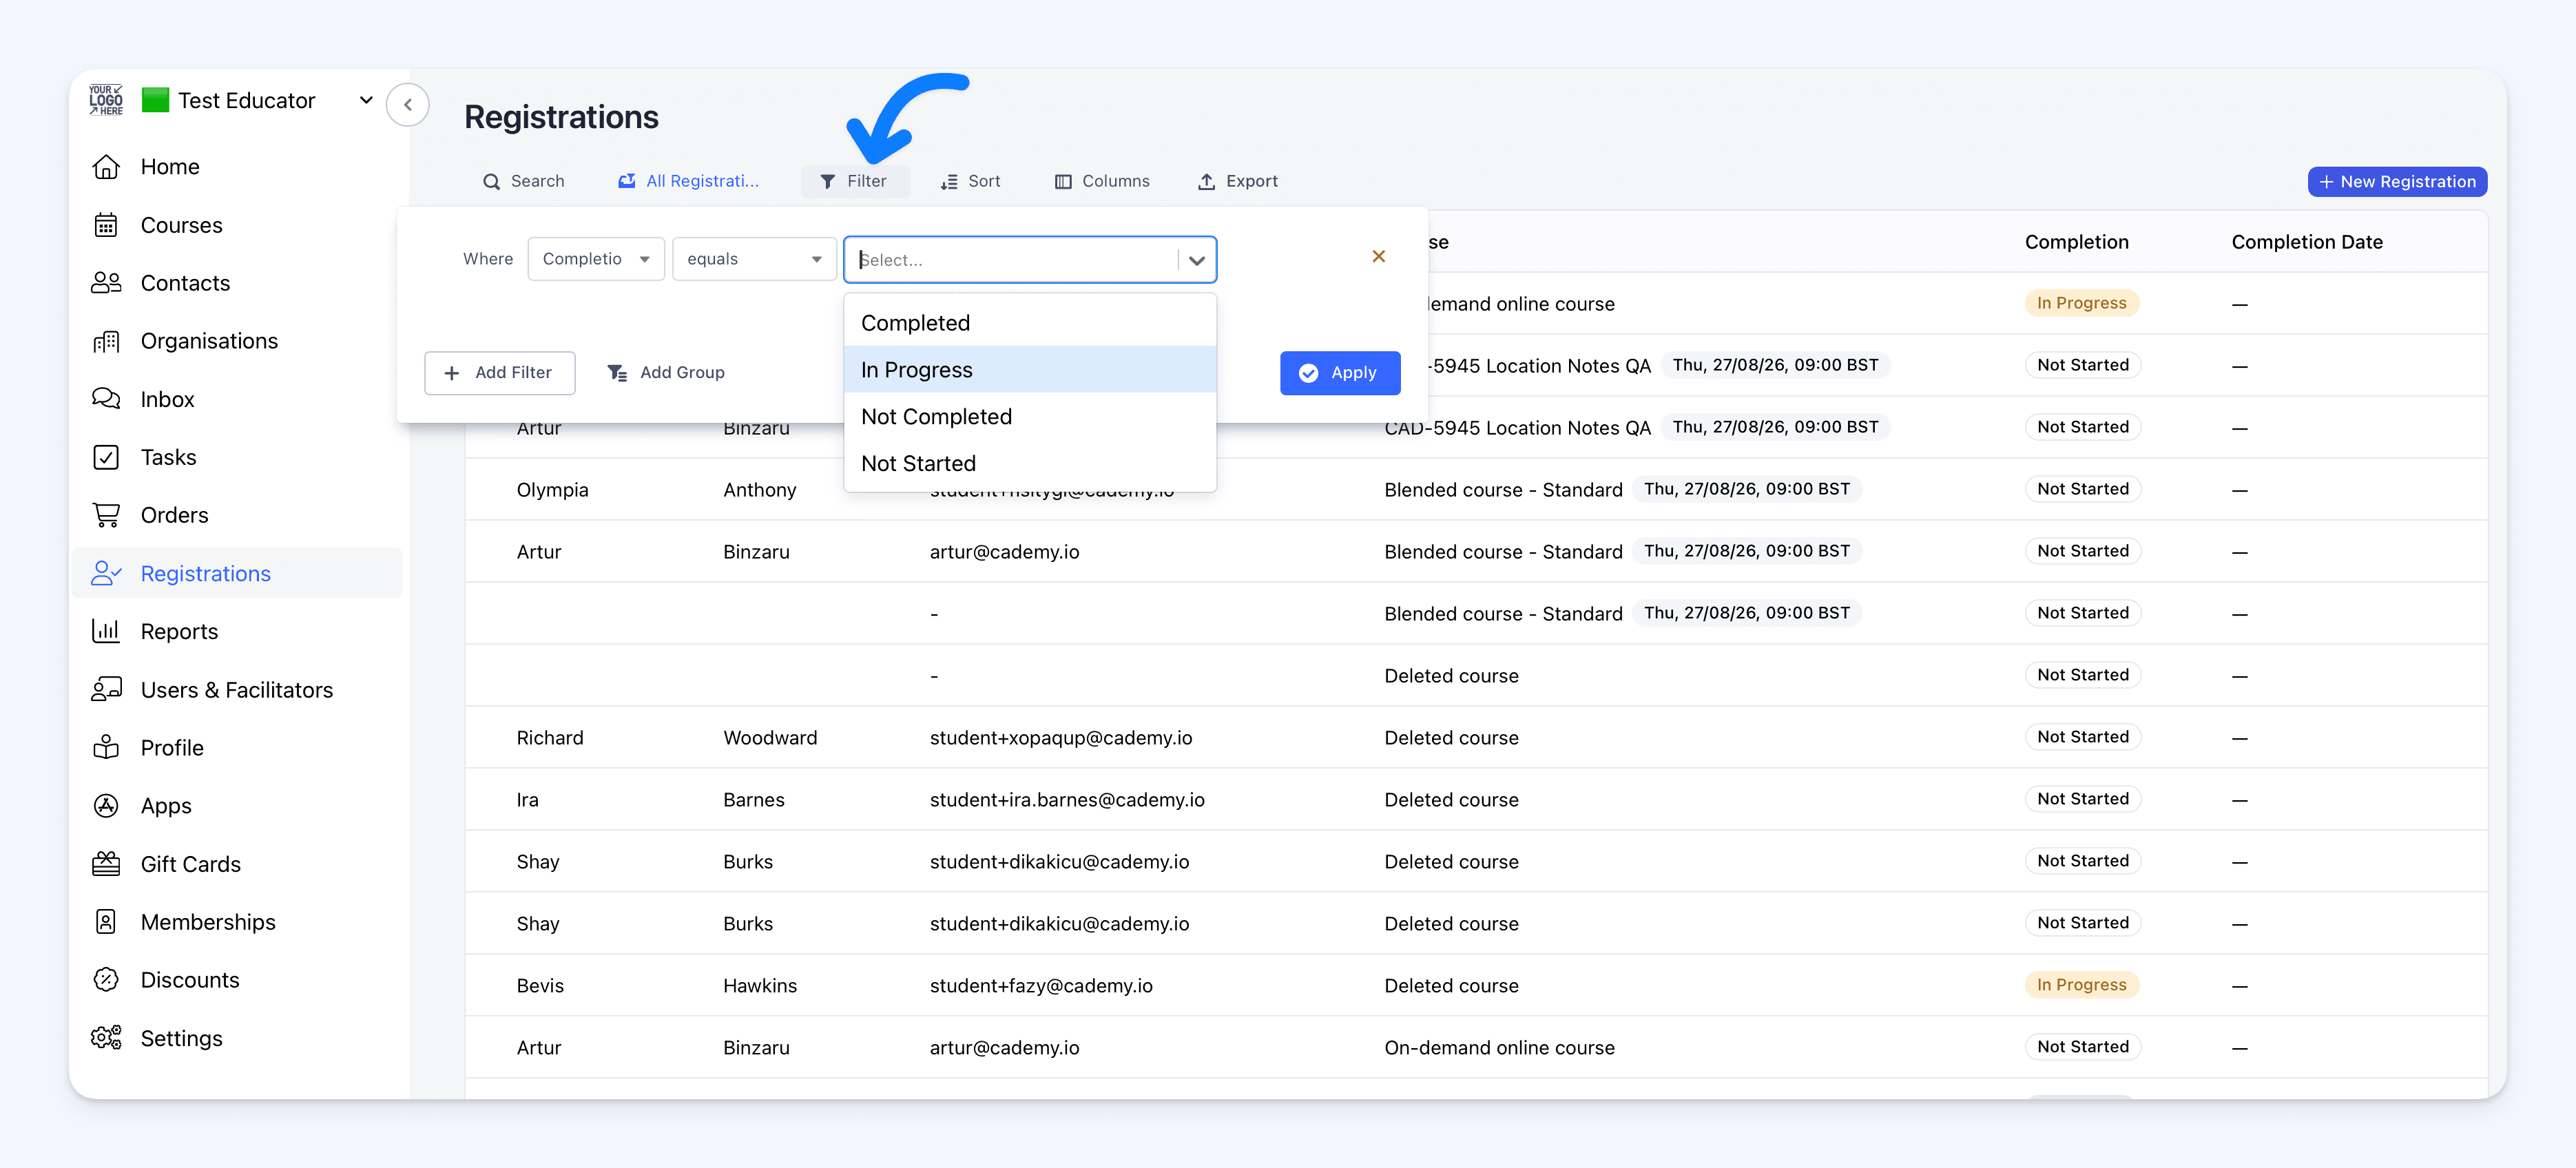Viewport: 2576px width, 1168px height.
Task: Click the Users & Facilitators icon
Action: click(x=106, y=689)
